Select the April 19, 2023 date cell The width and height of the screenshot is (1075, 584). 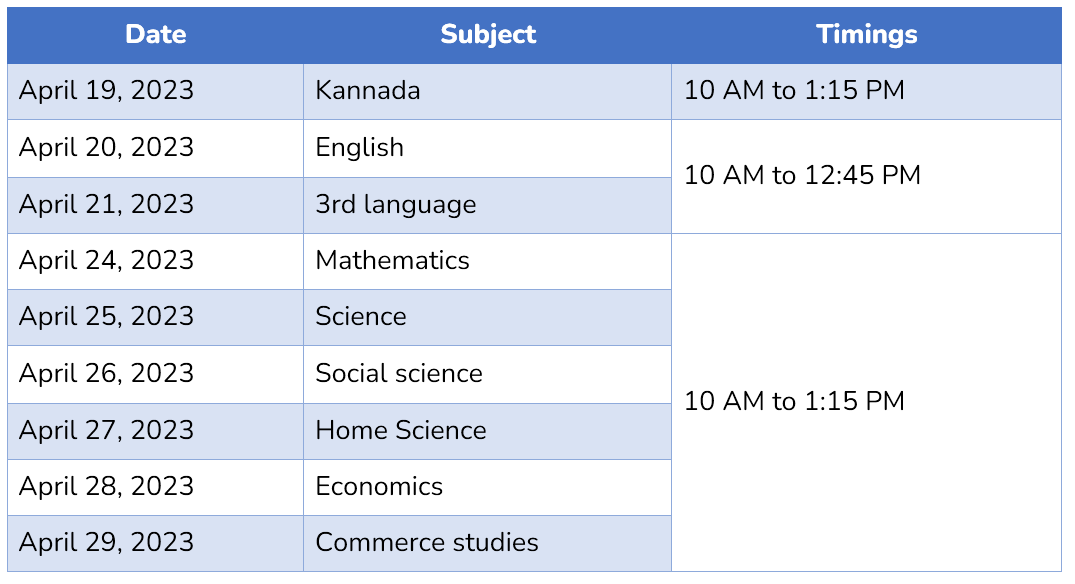(x=156, y=91)
